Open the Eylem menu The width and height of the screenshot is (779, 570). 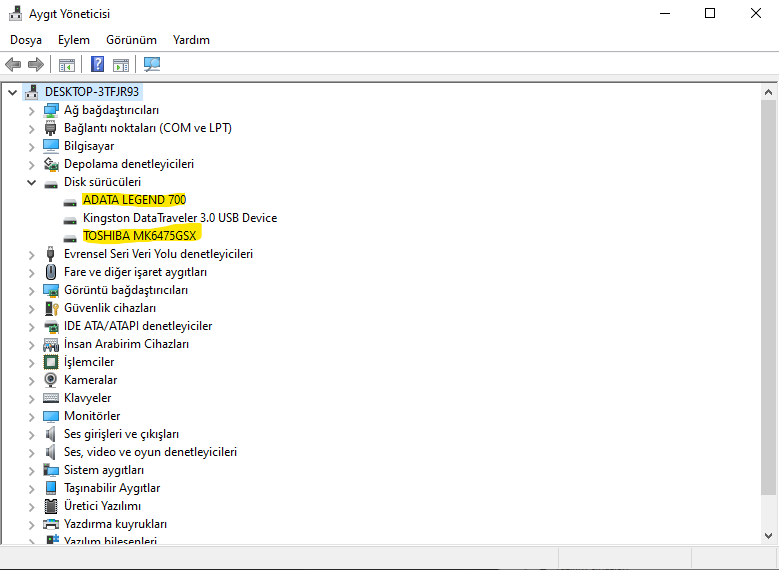point(74,40)
